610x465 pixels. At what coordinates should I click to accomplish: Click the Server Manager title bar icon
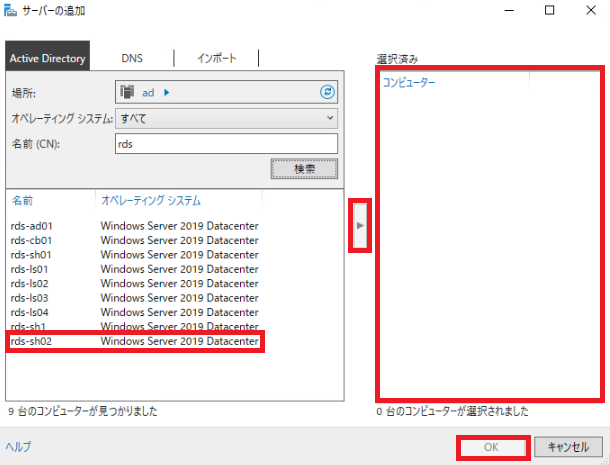10,11
